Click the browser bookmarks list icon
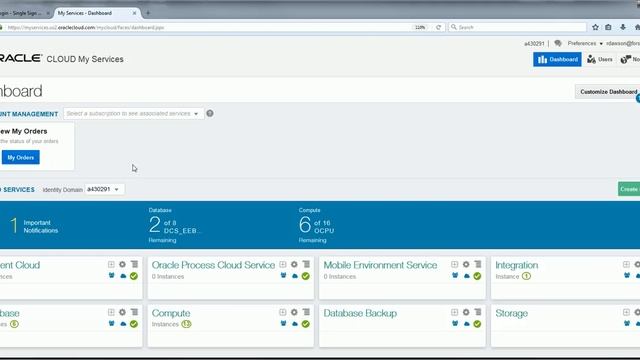Image resolution: width=640 pixels, height=360 pixels. coord(608,27)
